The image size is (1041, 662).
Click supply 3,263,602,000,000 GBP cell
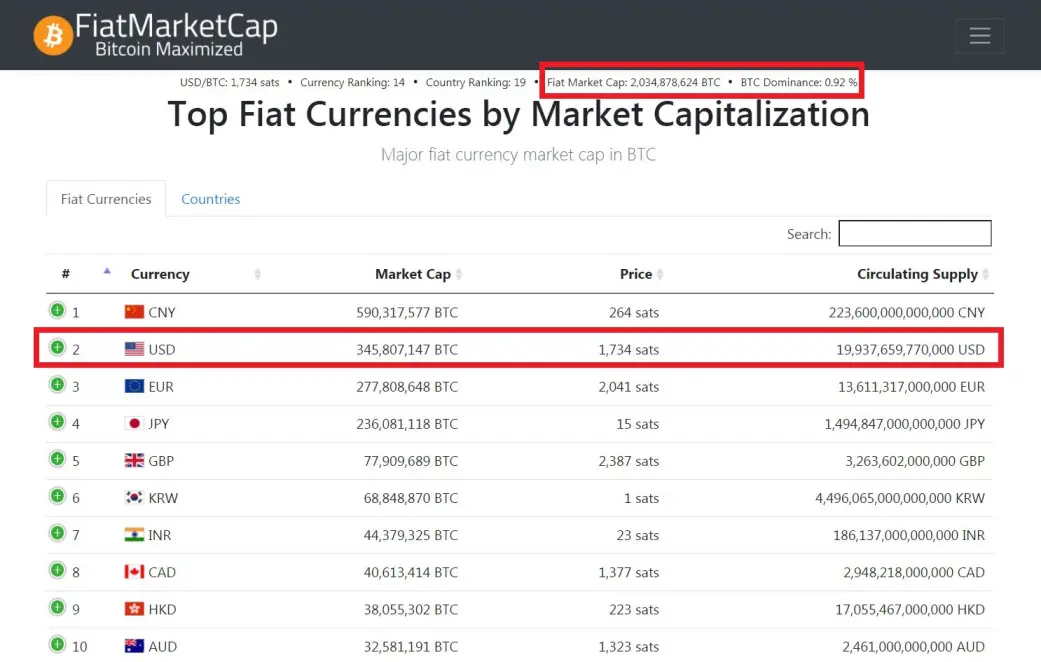[x=915, y=461]
